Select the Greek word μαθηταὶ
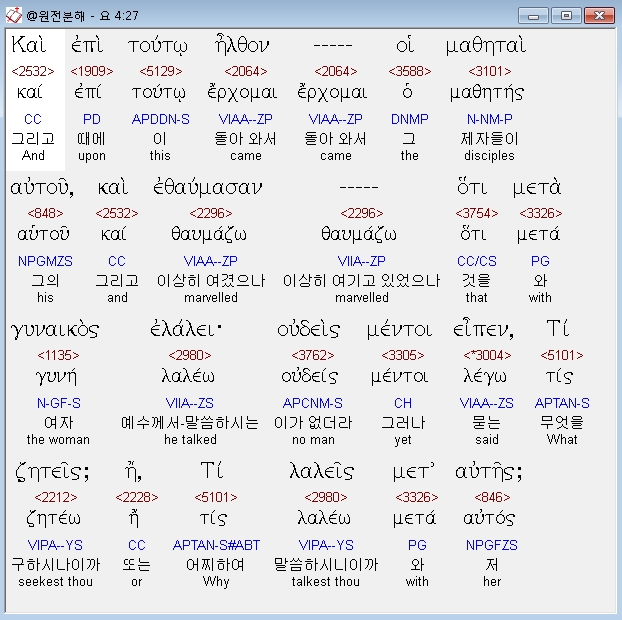This screenshot has width=622, height=620. click(x=486, y=46)
